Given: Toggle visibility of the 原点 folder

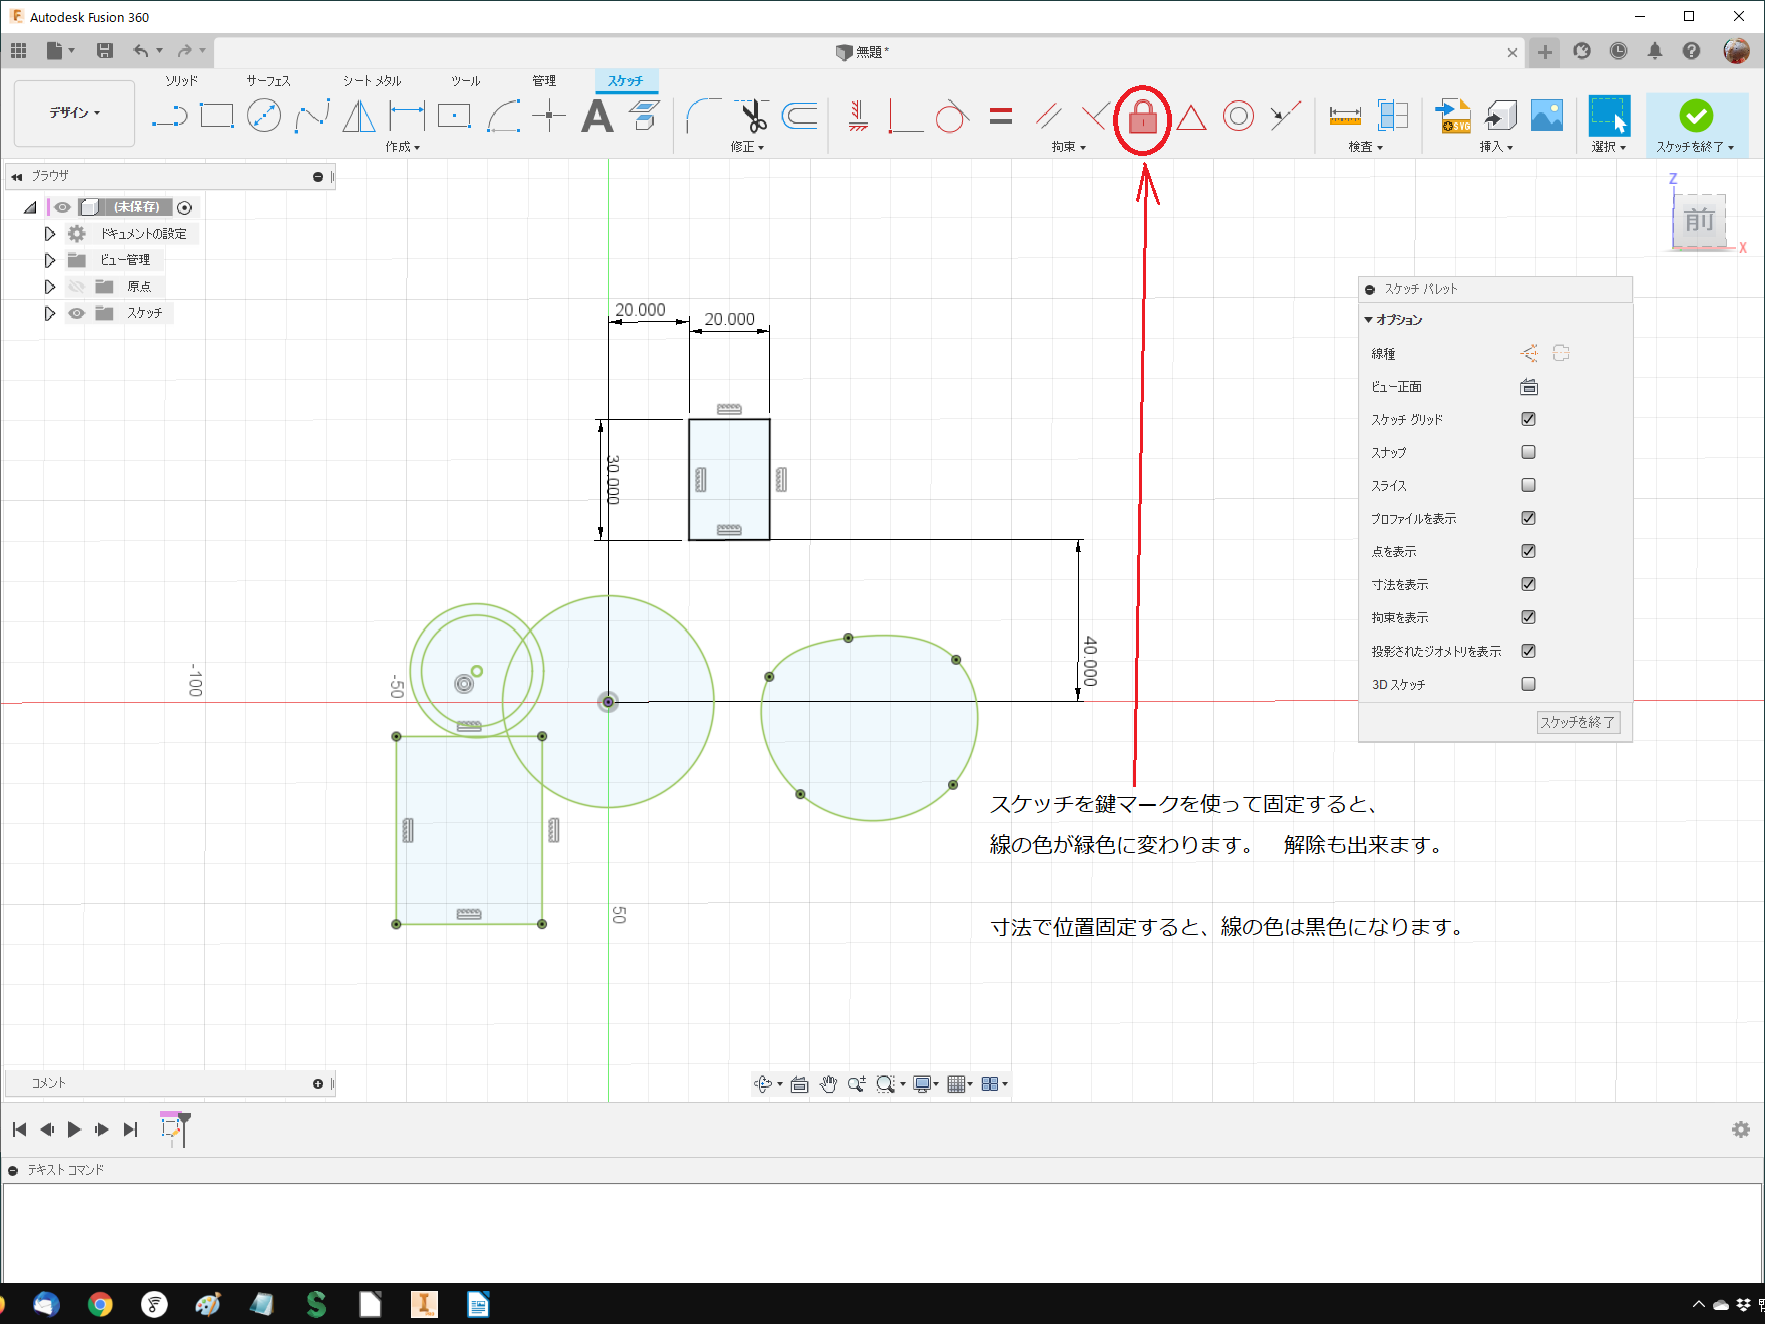Looking at the screenshot, I should click(76, 287).
